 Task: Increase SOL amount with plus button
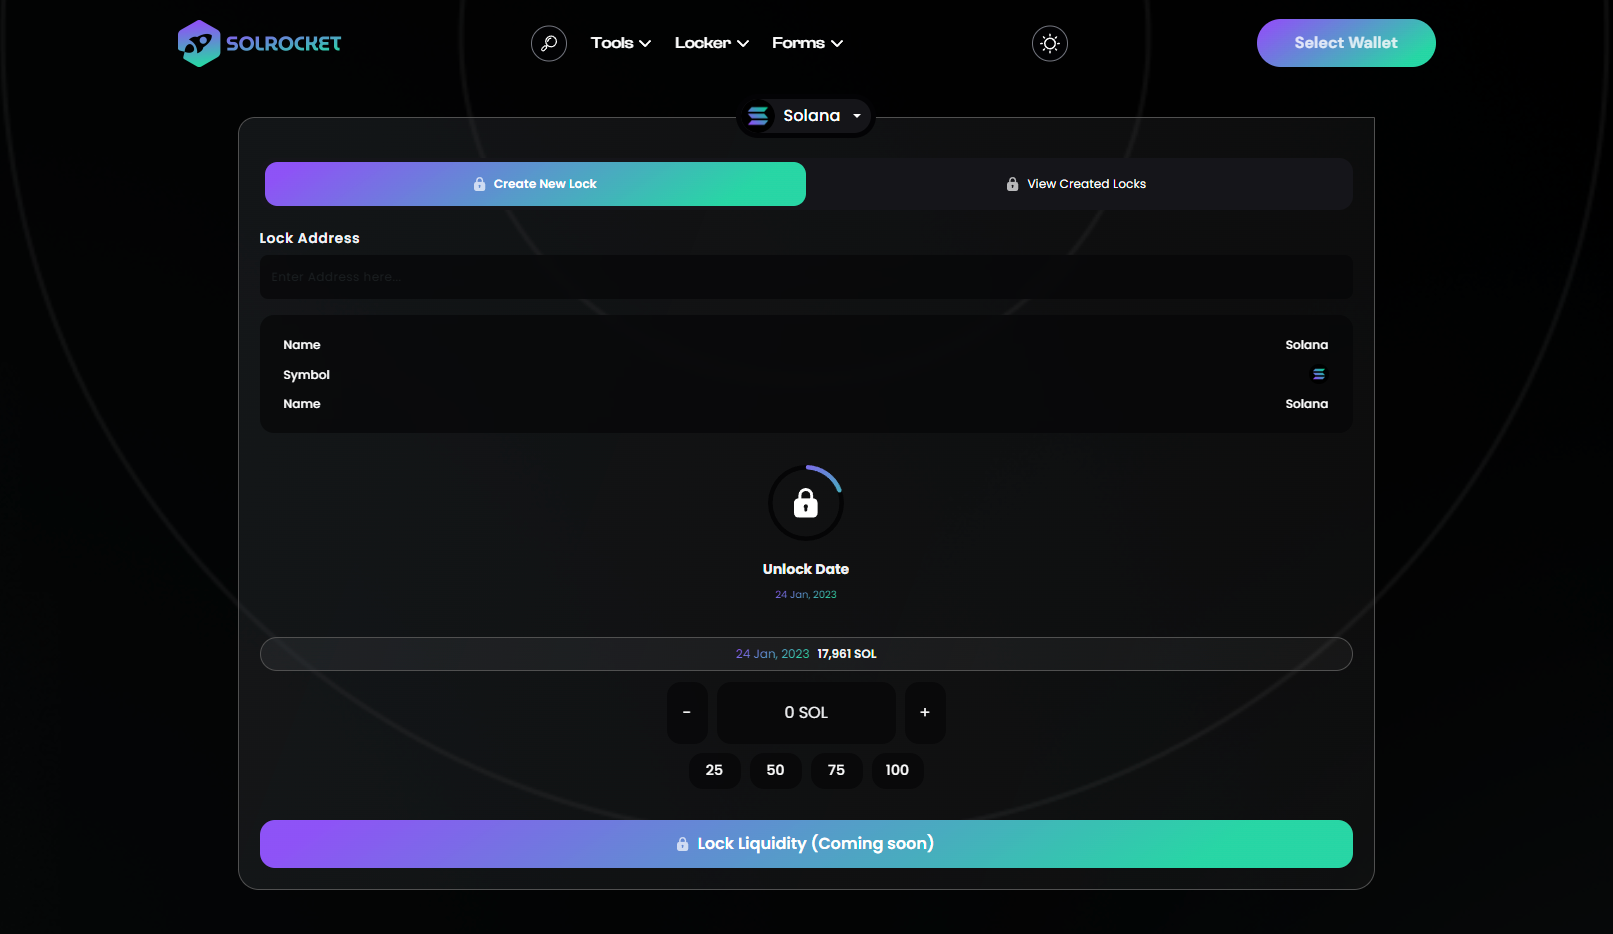tap(925, 712)
